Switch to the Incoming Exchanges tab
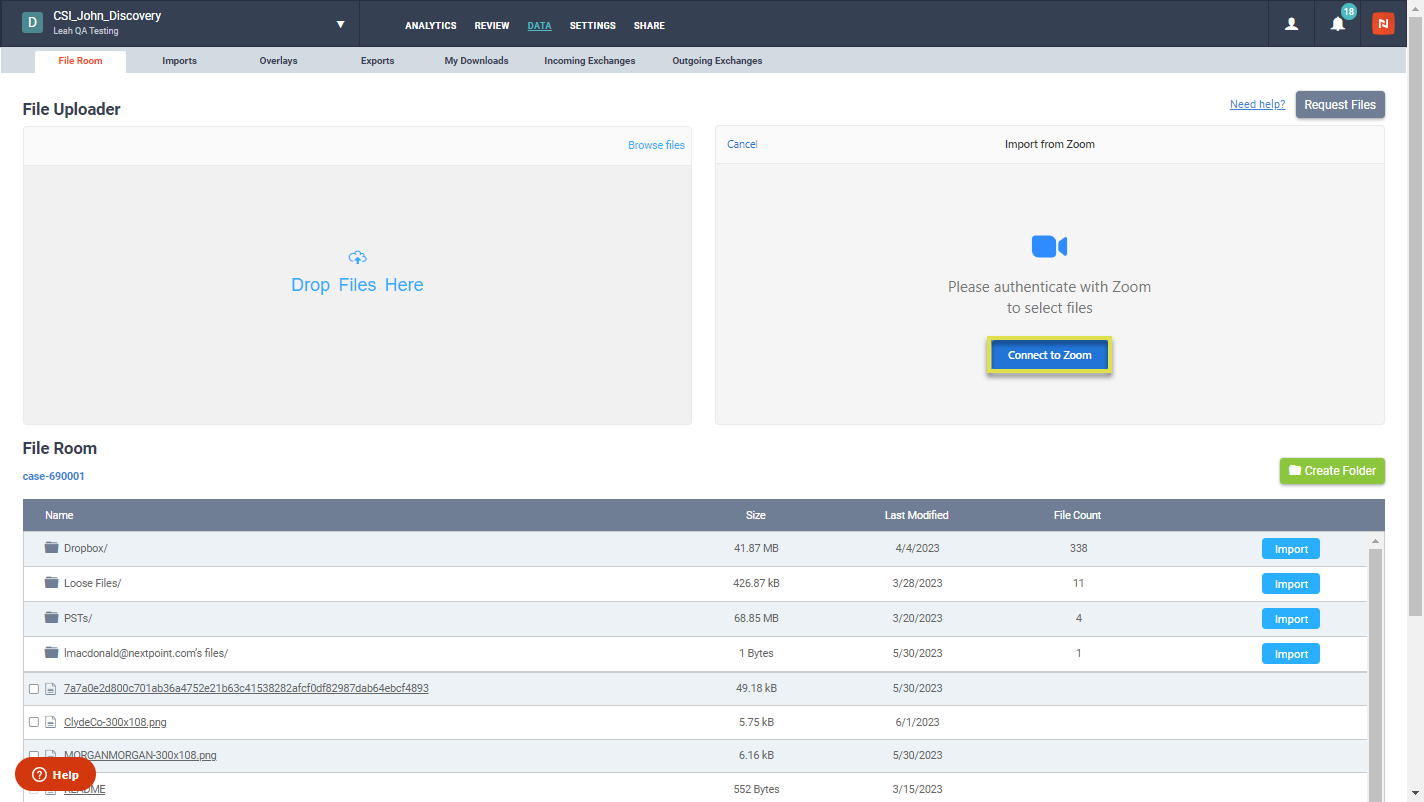The width and height of the screenshot is (1424, 802). tap(590, 61)
